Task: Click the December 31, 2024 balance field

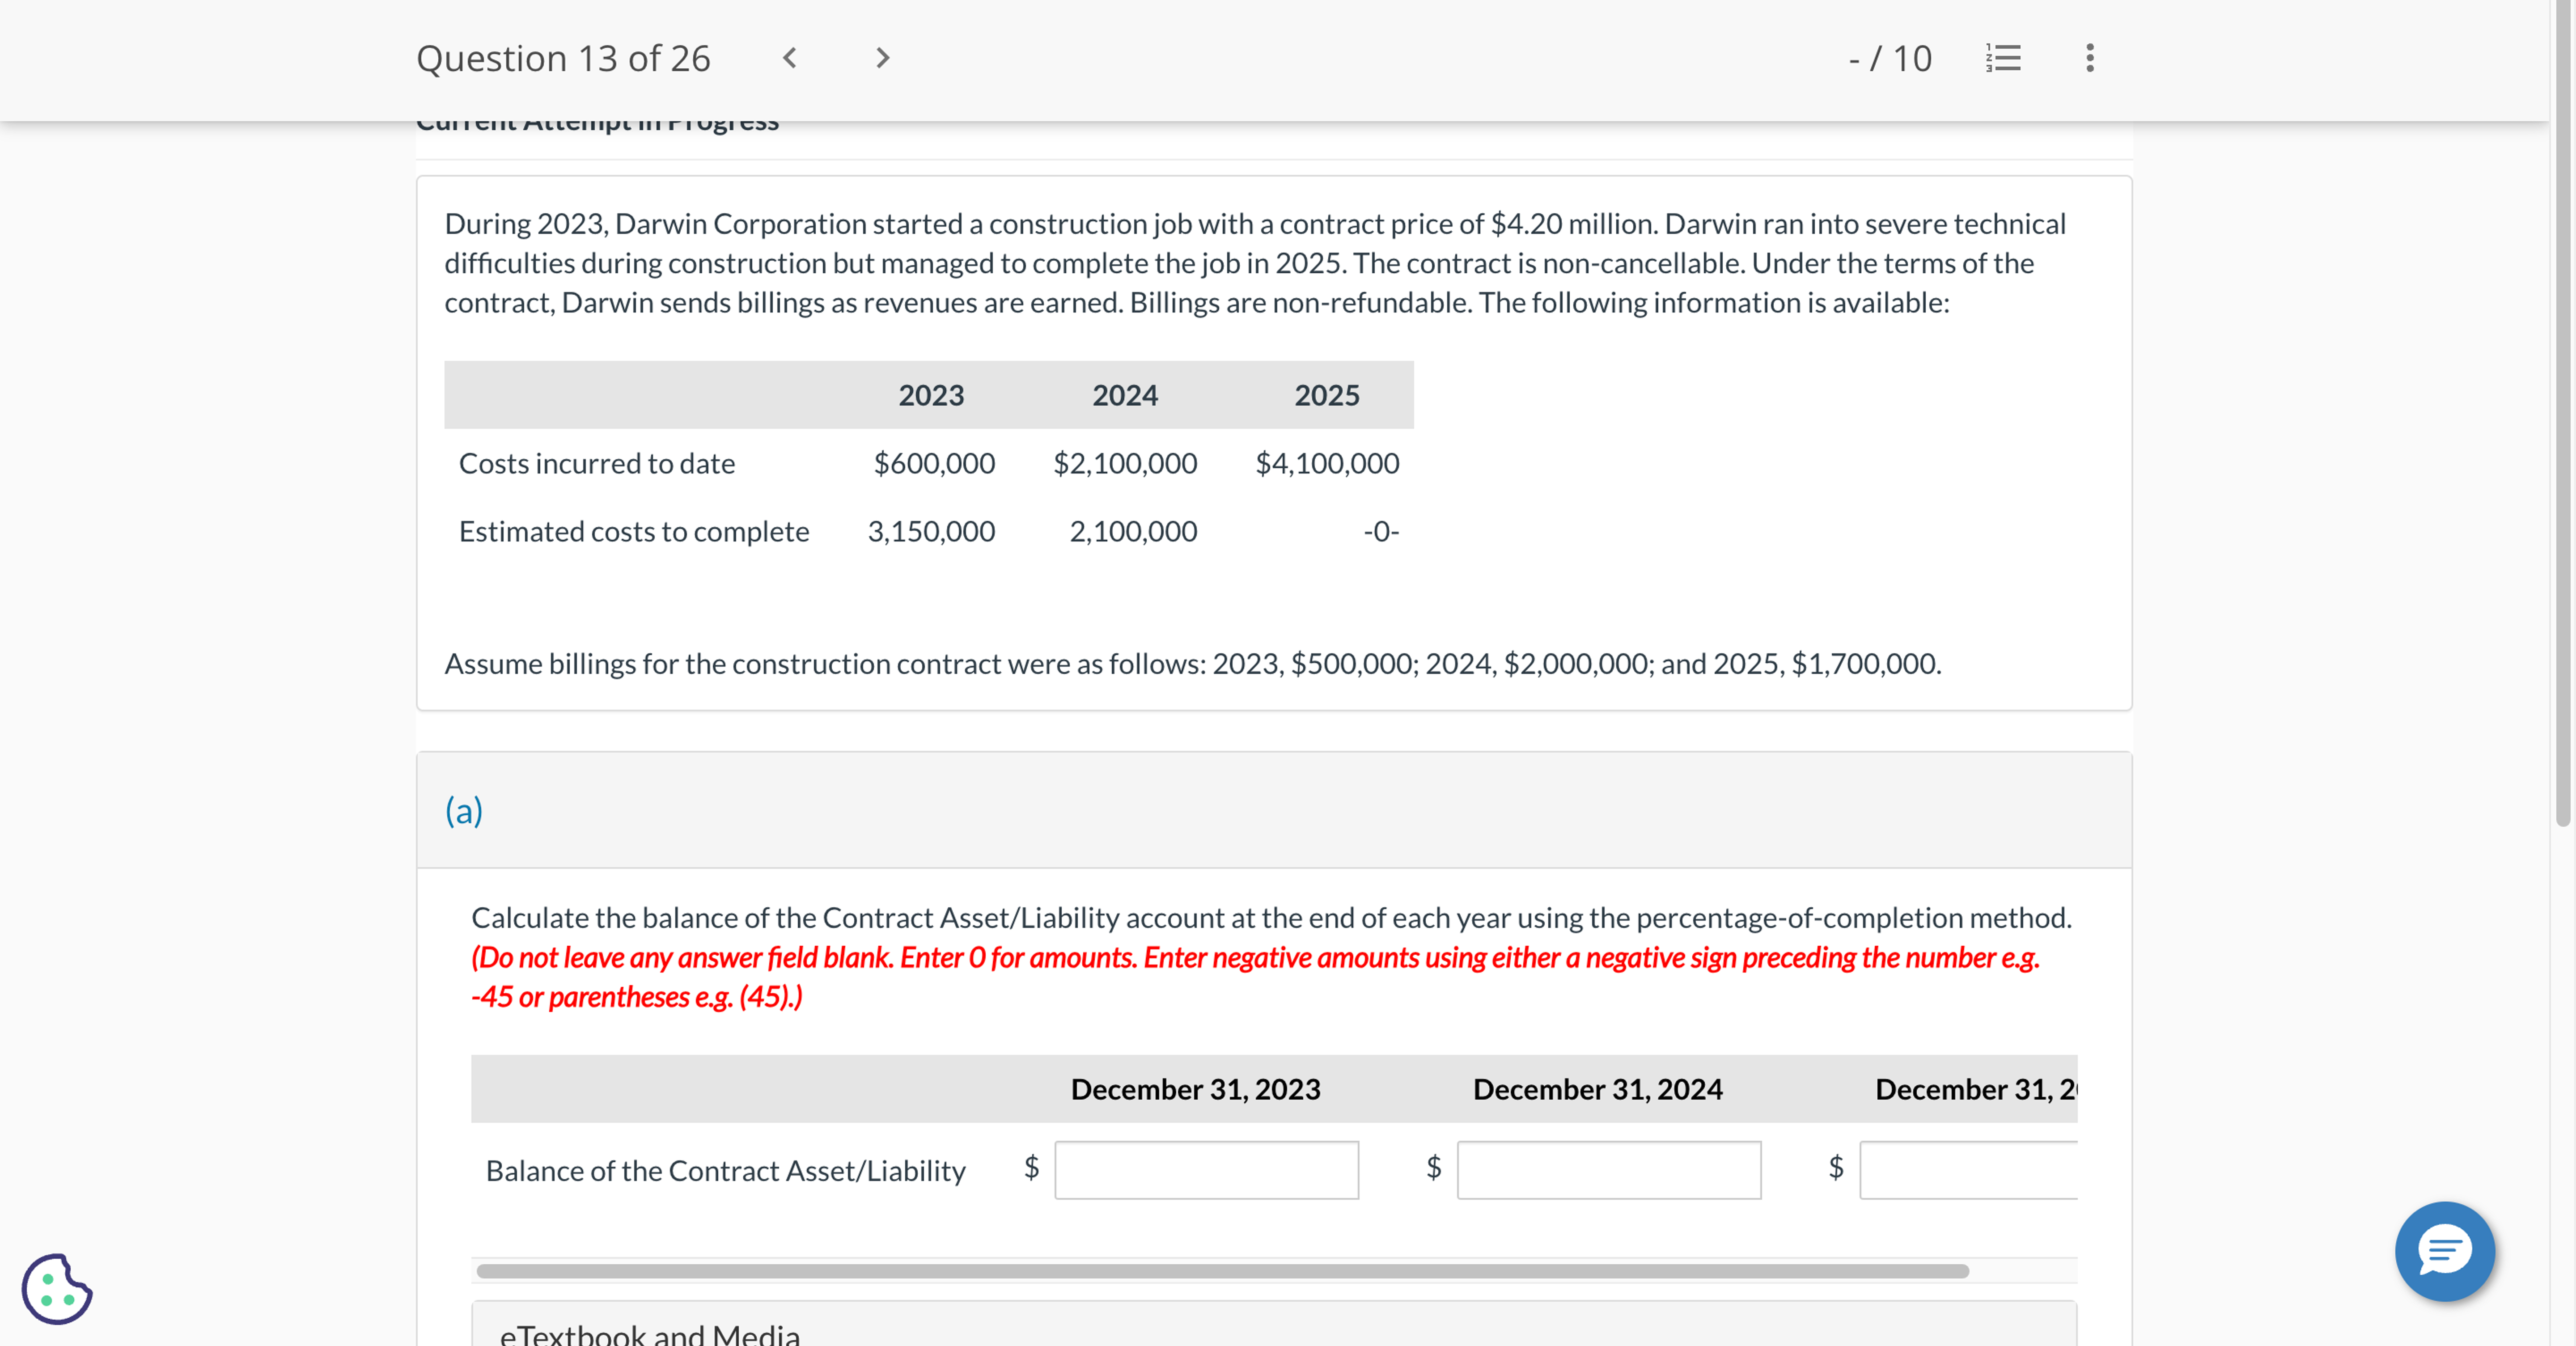Action: pyautogui.click(x=1608, y=1169)
